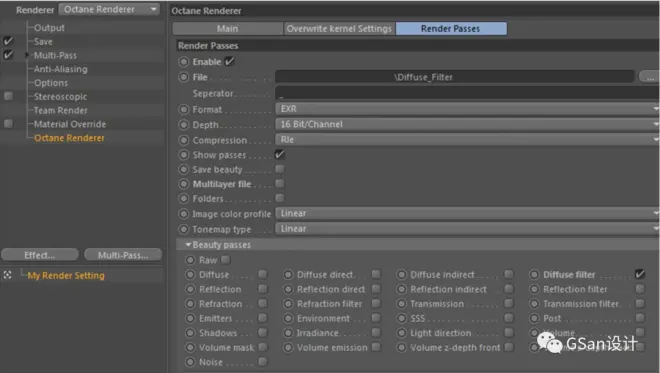This screenshot has width=660, height=373.
Task: Enable the Raw beauty pass checkbox
Action: (x=226, y=260)
